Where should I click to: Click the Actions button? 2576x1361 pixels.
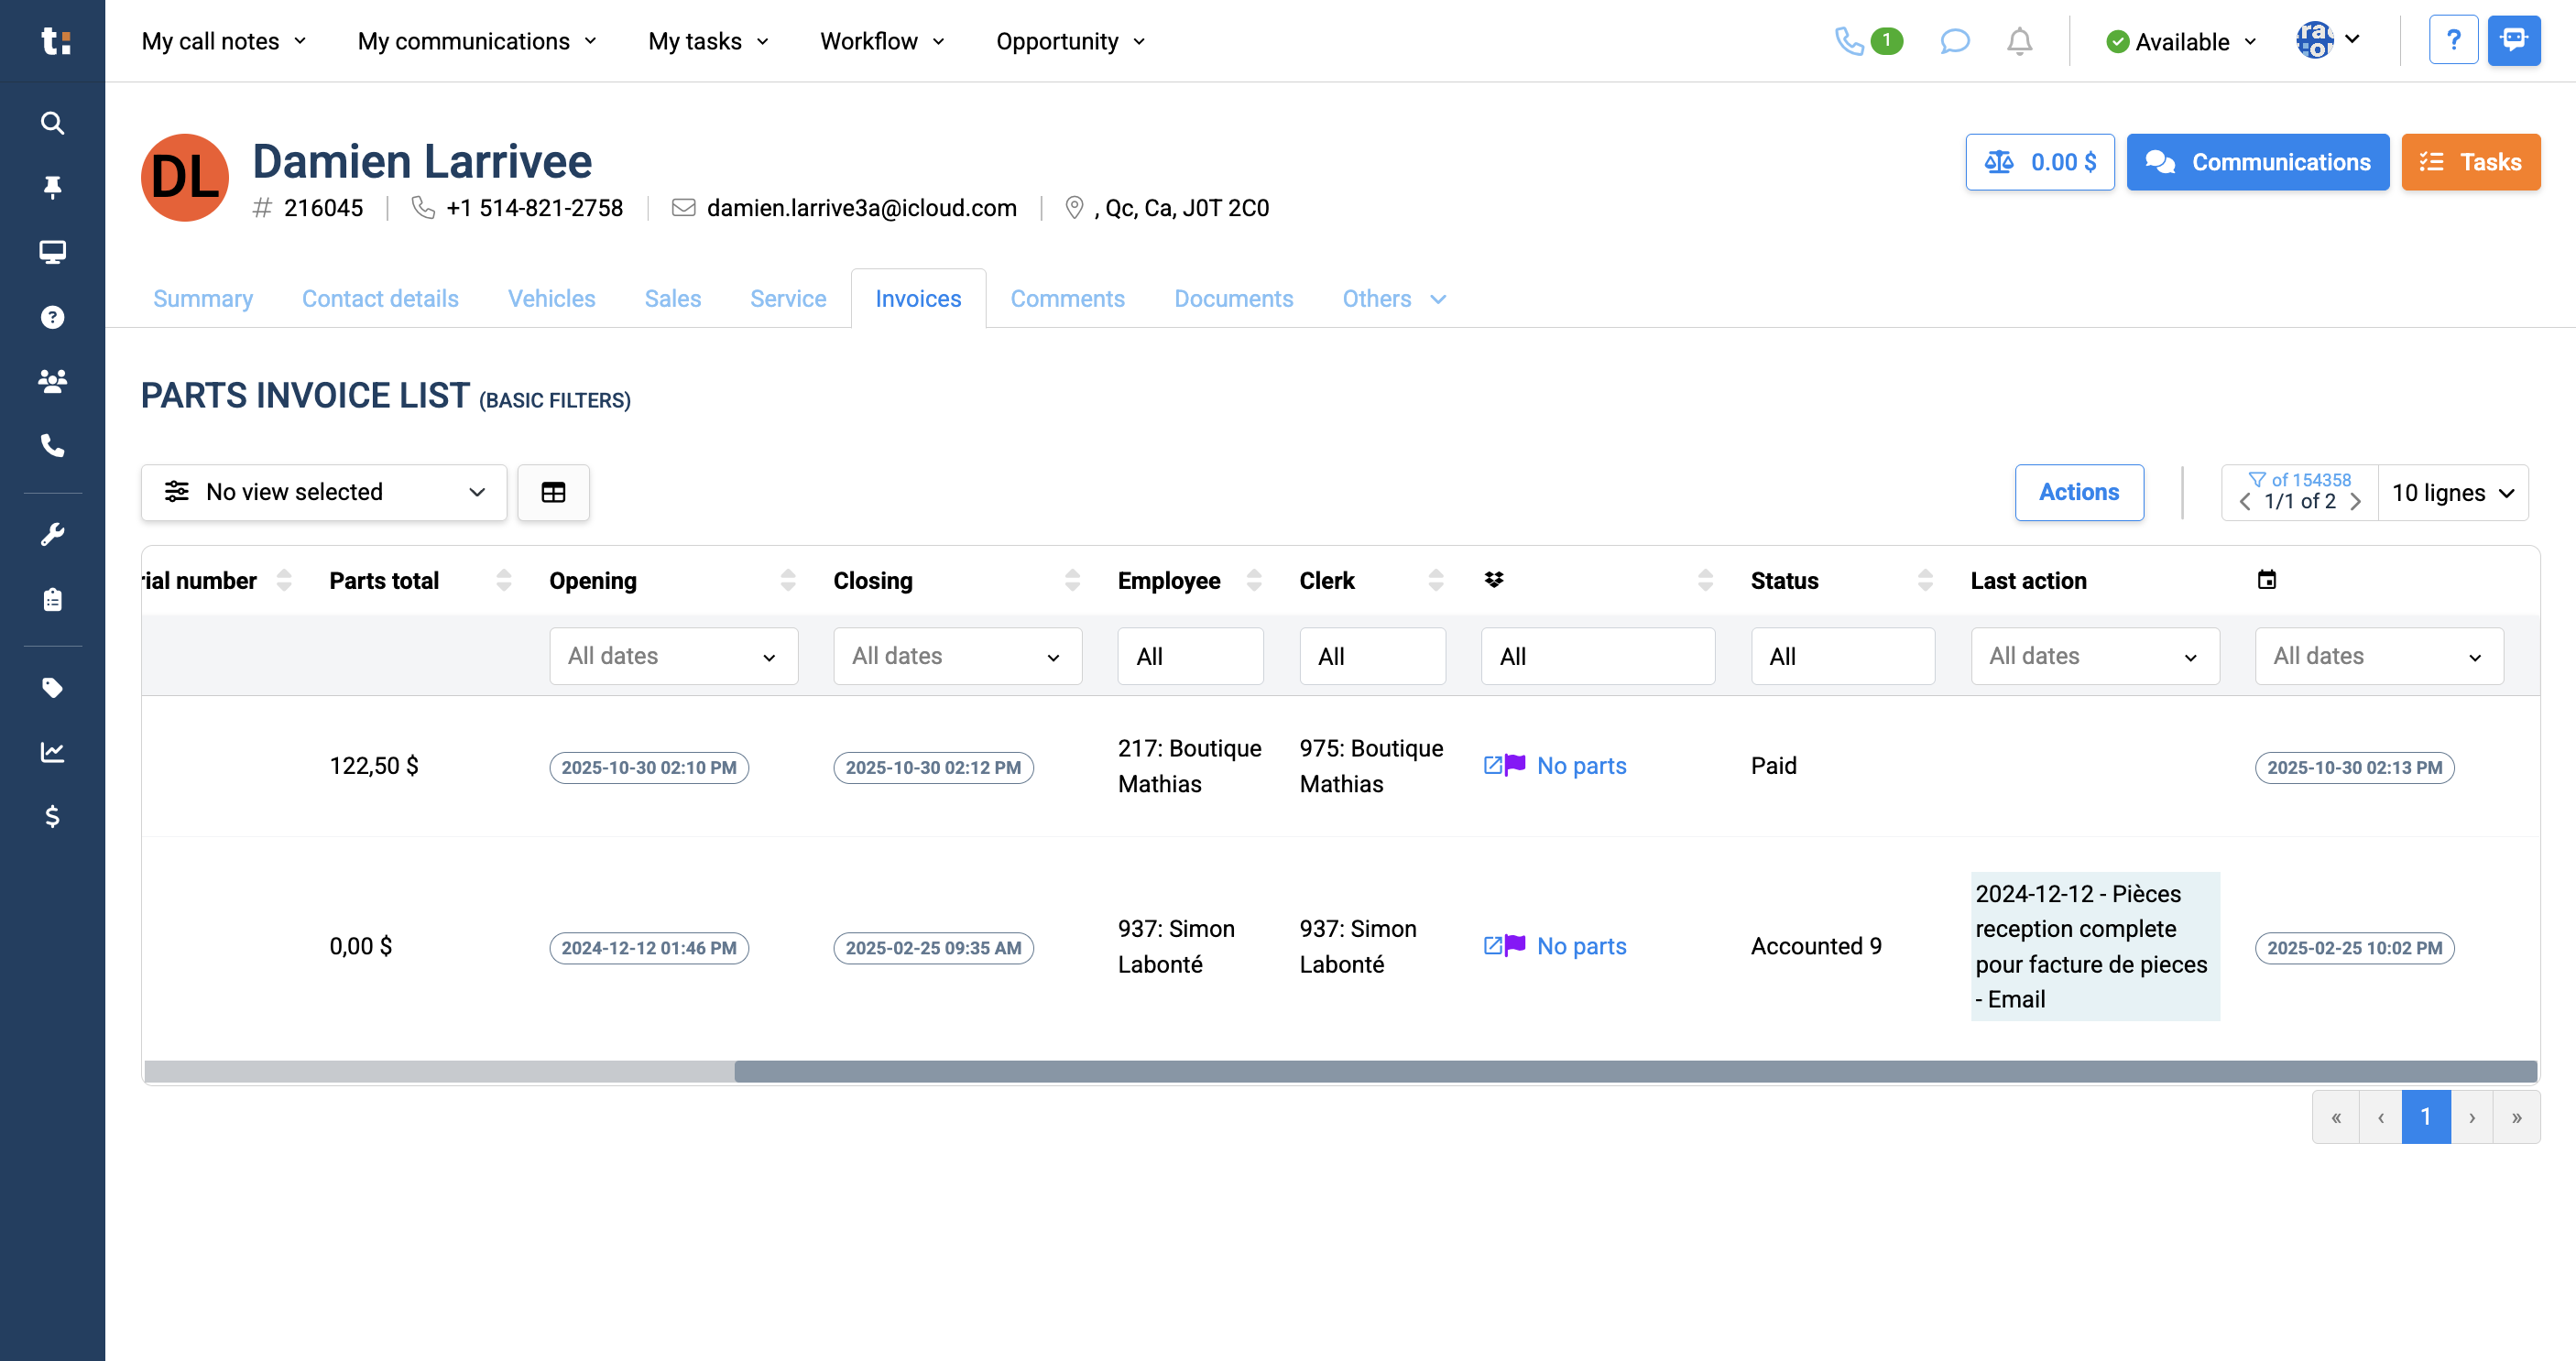2079,492
